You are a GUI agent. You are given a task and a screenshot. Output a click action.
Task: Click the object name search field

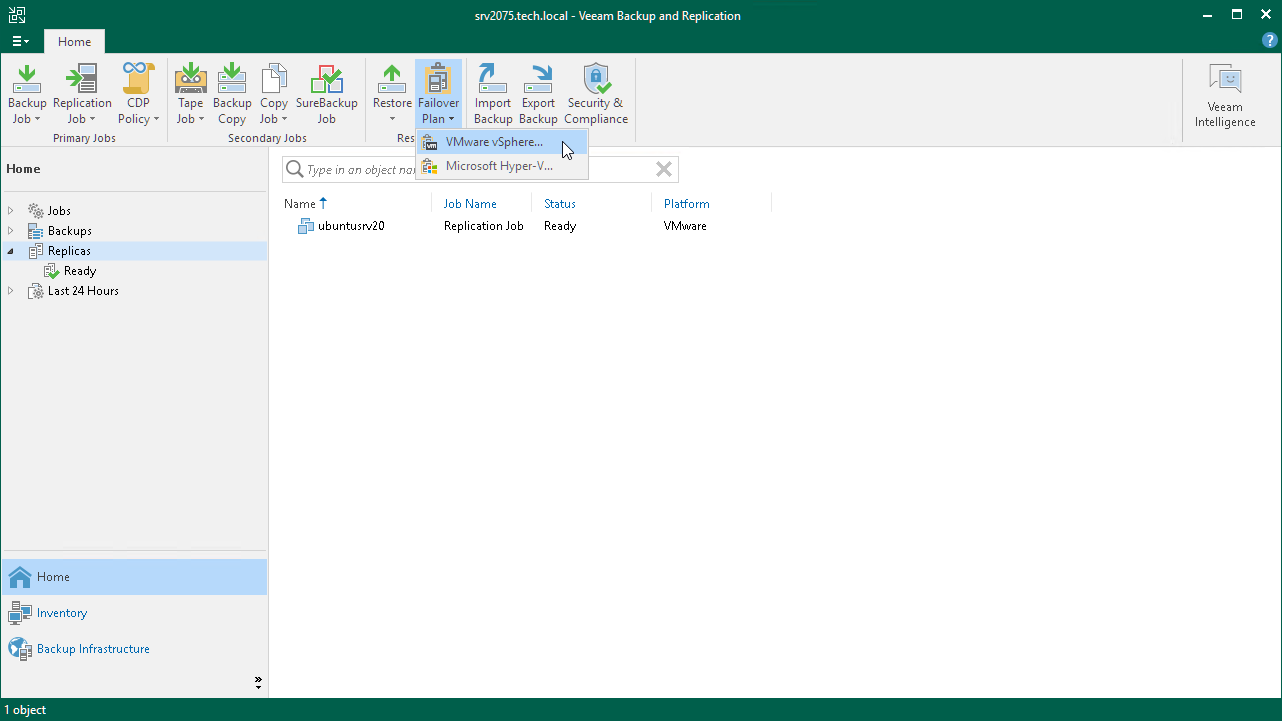[x=480, y=169]
